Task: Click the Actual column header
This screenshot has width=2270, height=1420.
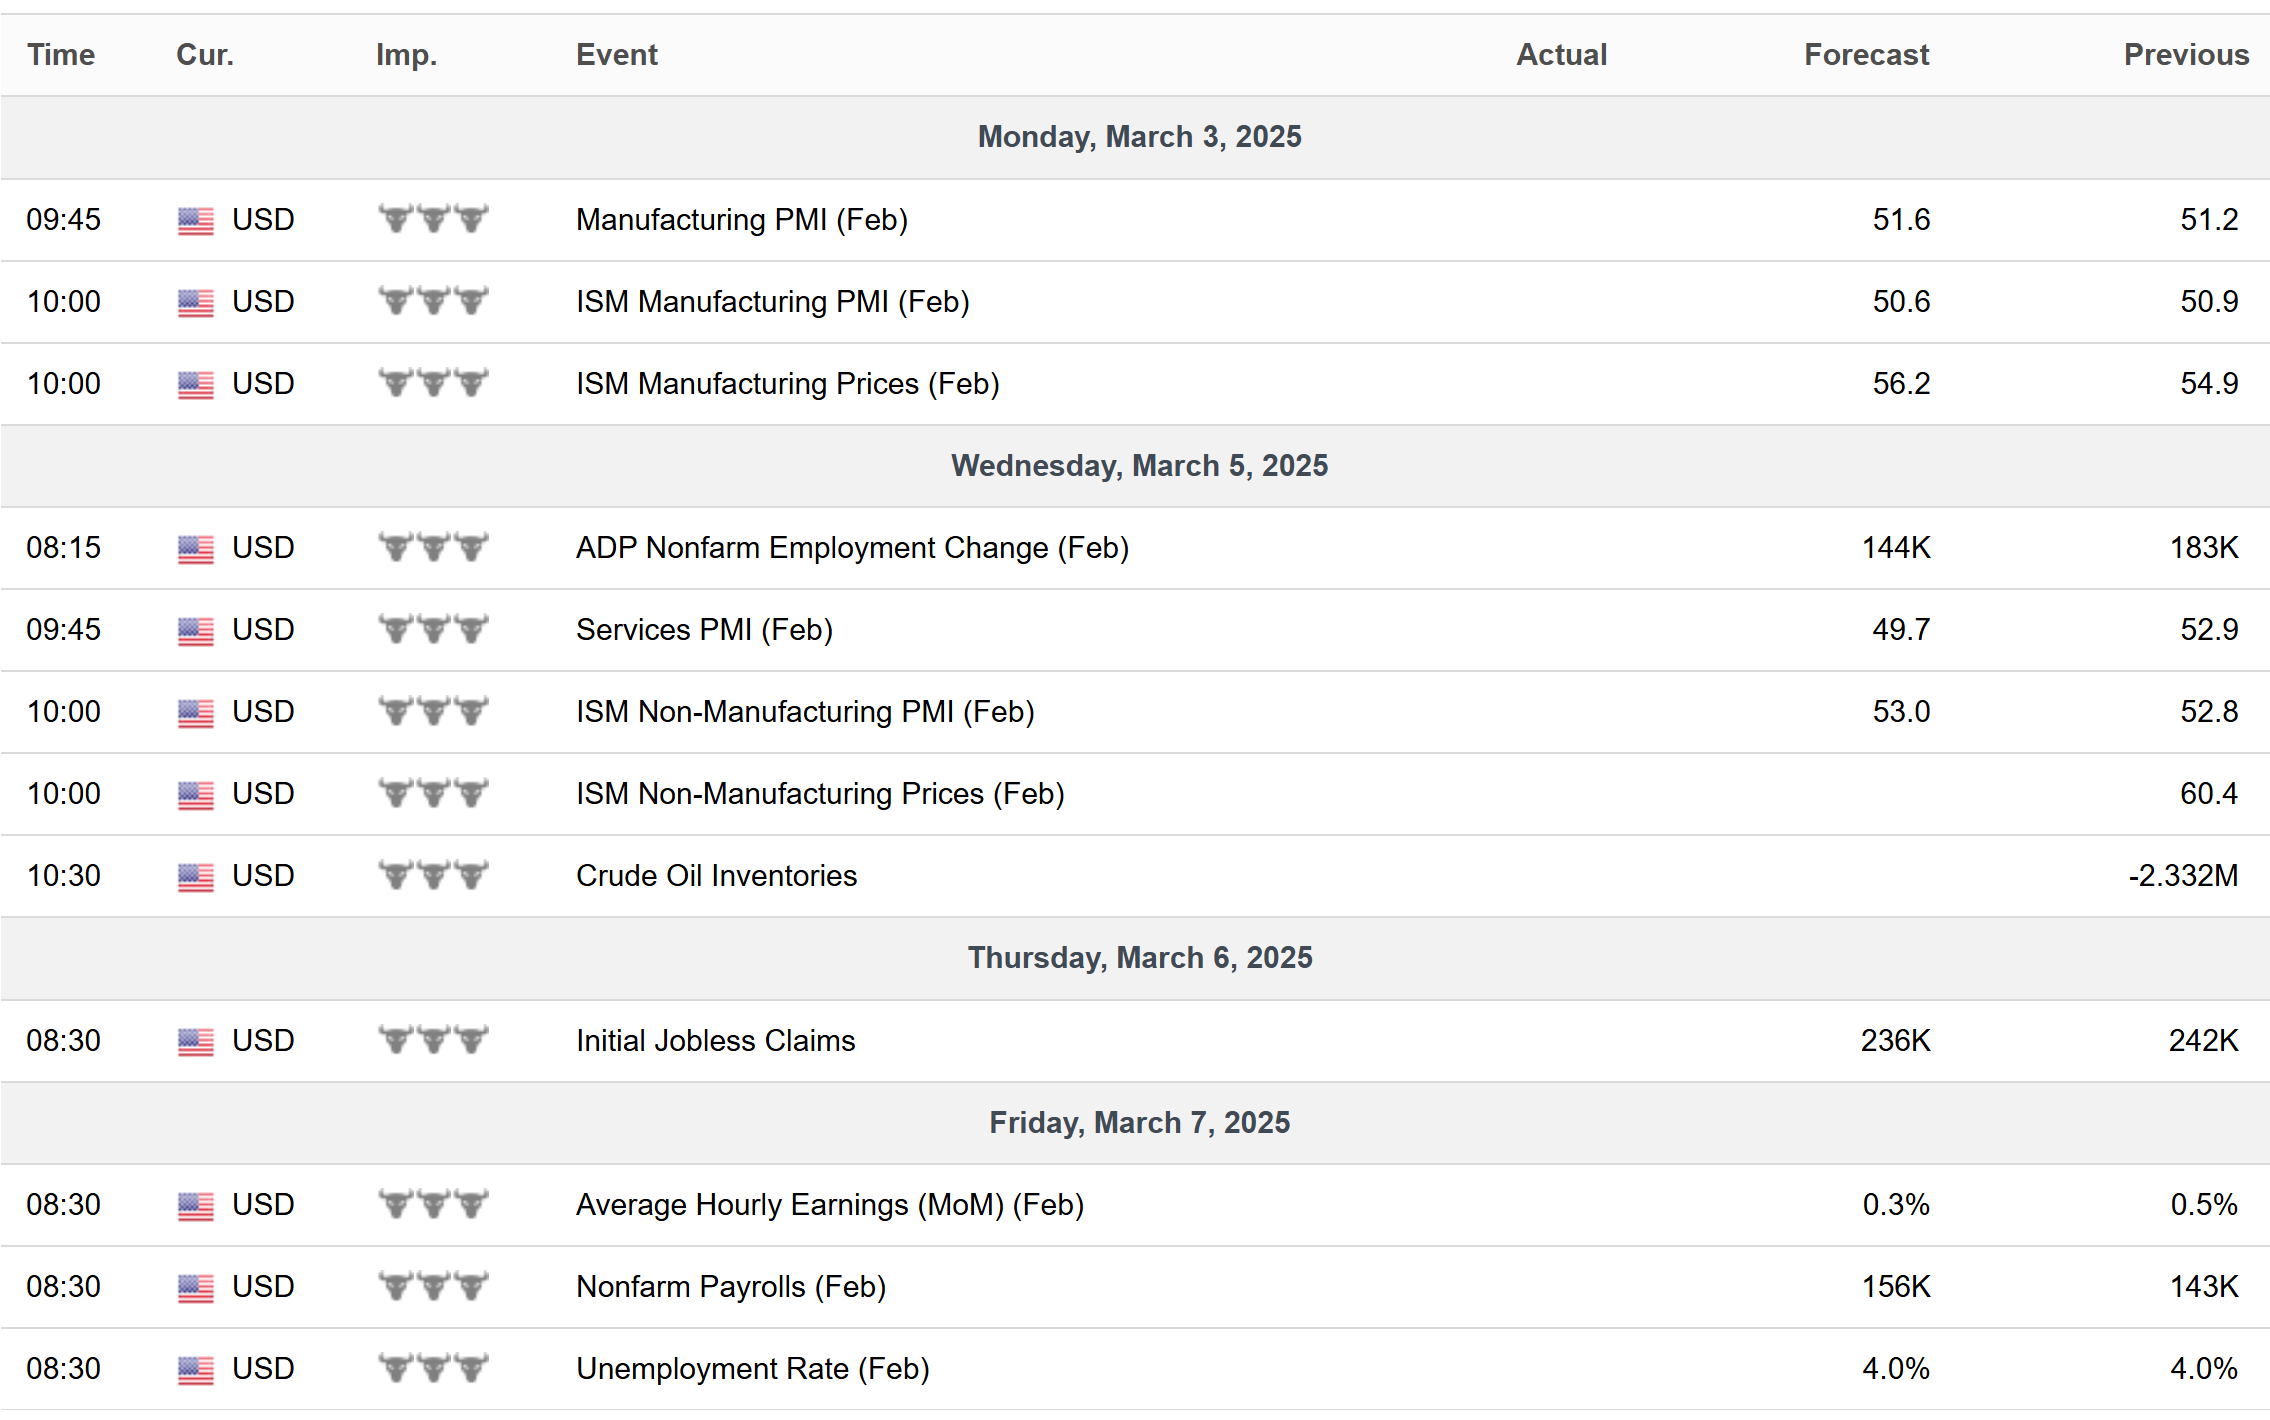Action: pos(1562,55)
